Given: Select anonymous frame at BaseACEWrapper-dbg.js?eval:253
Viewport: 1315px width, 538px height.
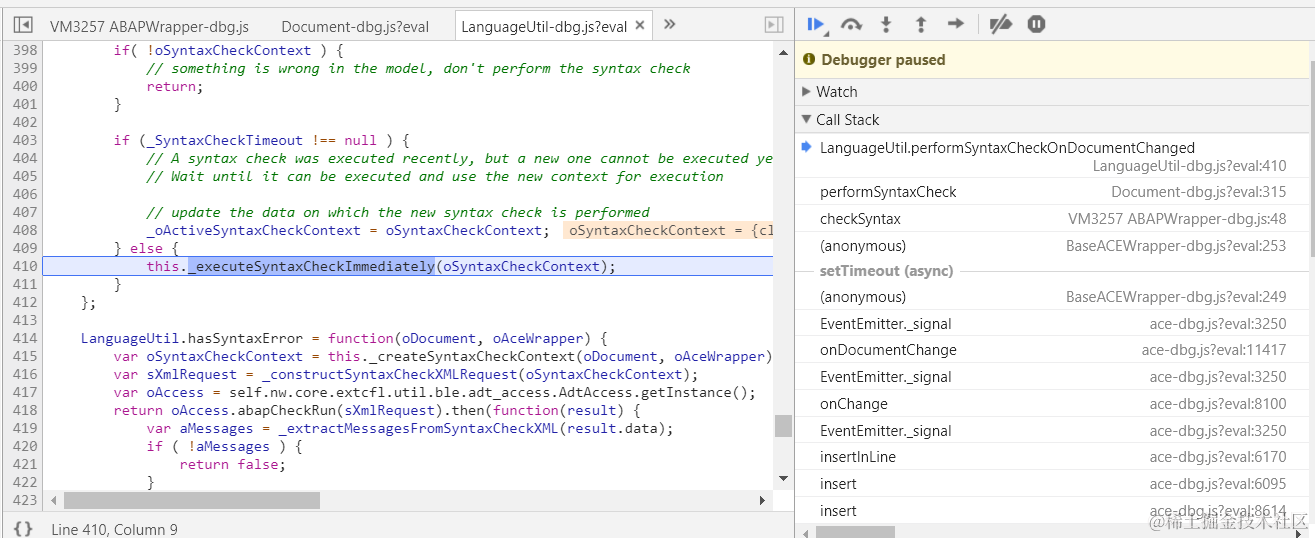Looking at the screenshot, I should [x=1055, y=245].
